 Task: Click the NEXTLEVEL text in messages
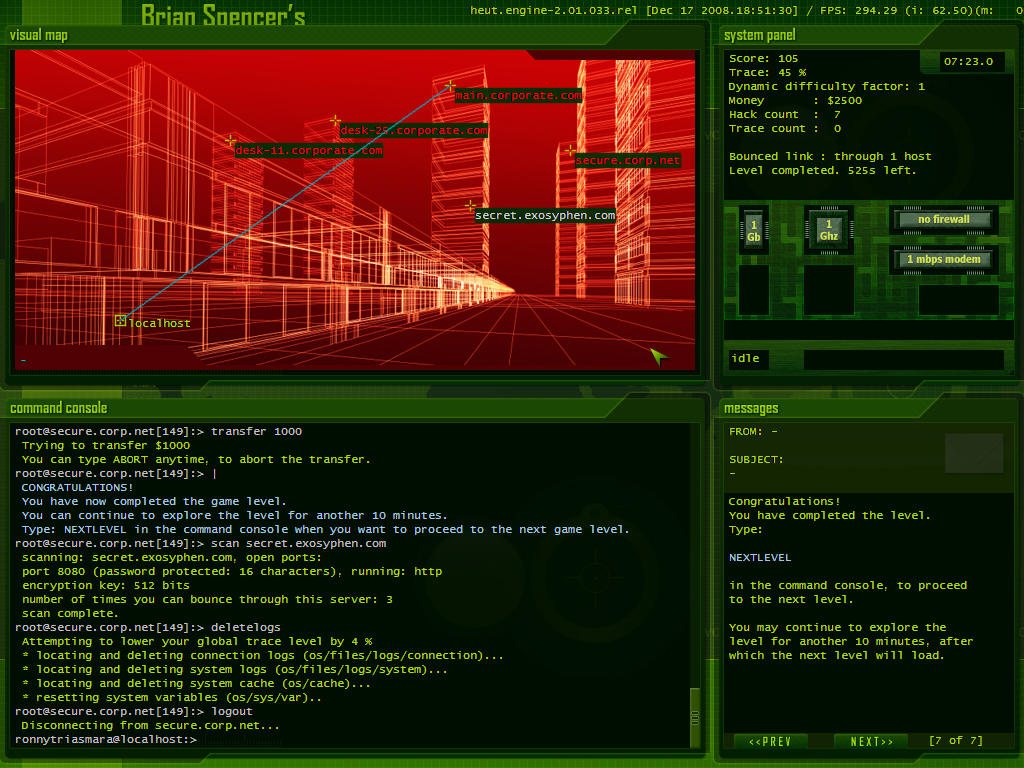[759, 557]
